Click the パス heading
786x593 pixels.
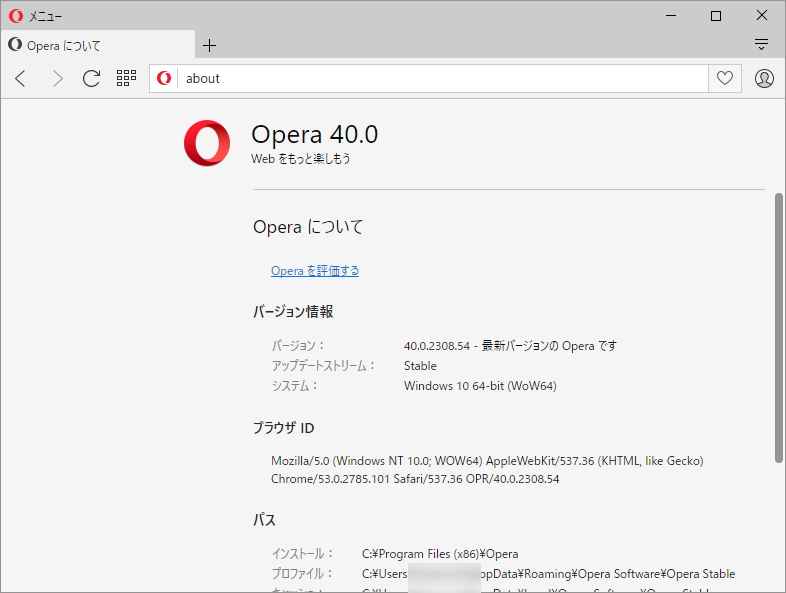pos(264,520)
